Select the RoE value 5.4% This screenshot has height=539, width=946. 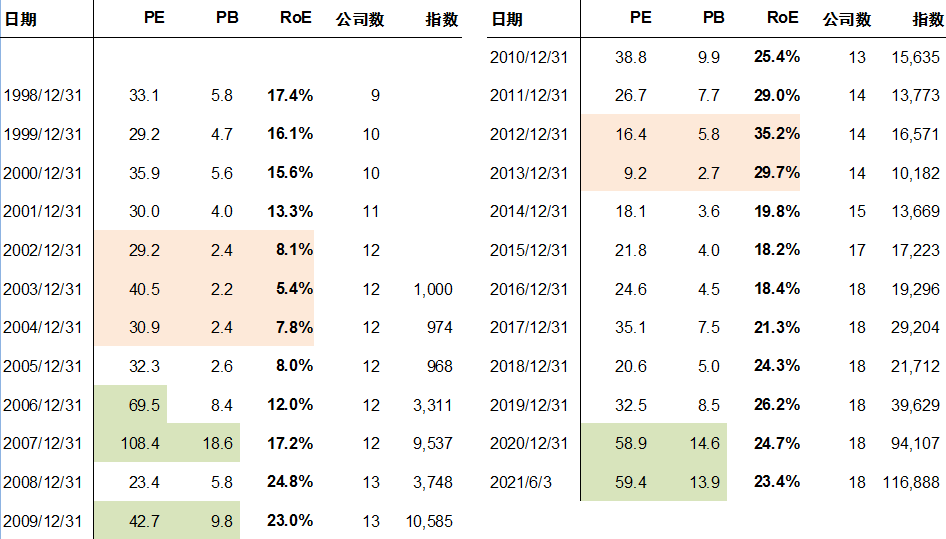point(294,289)
